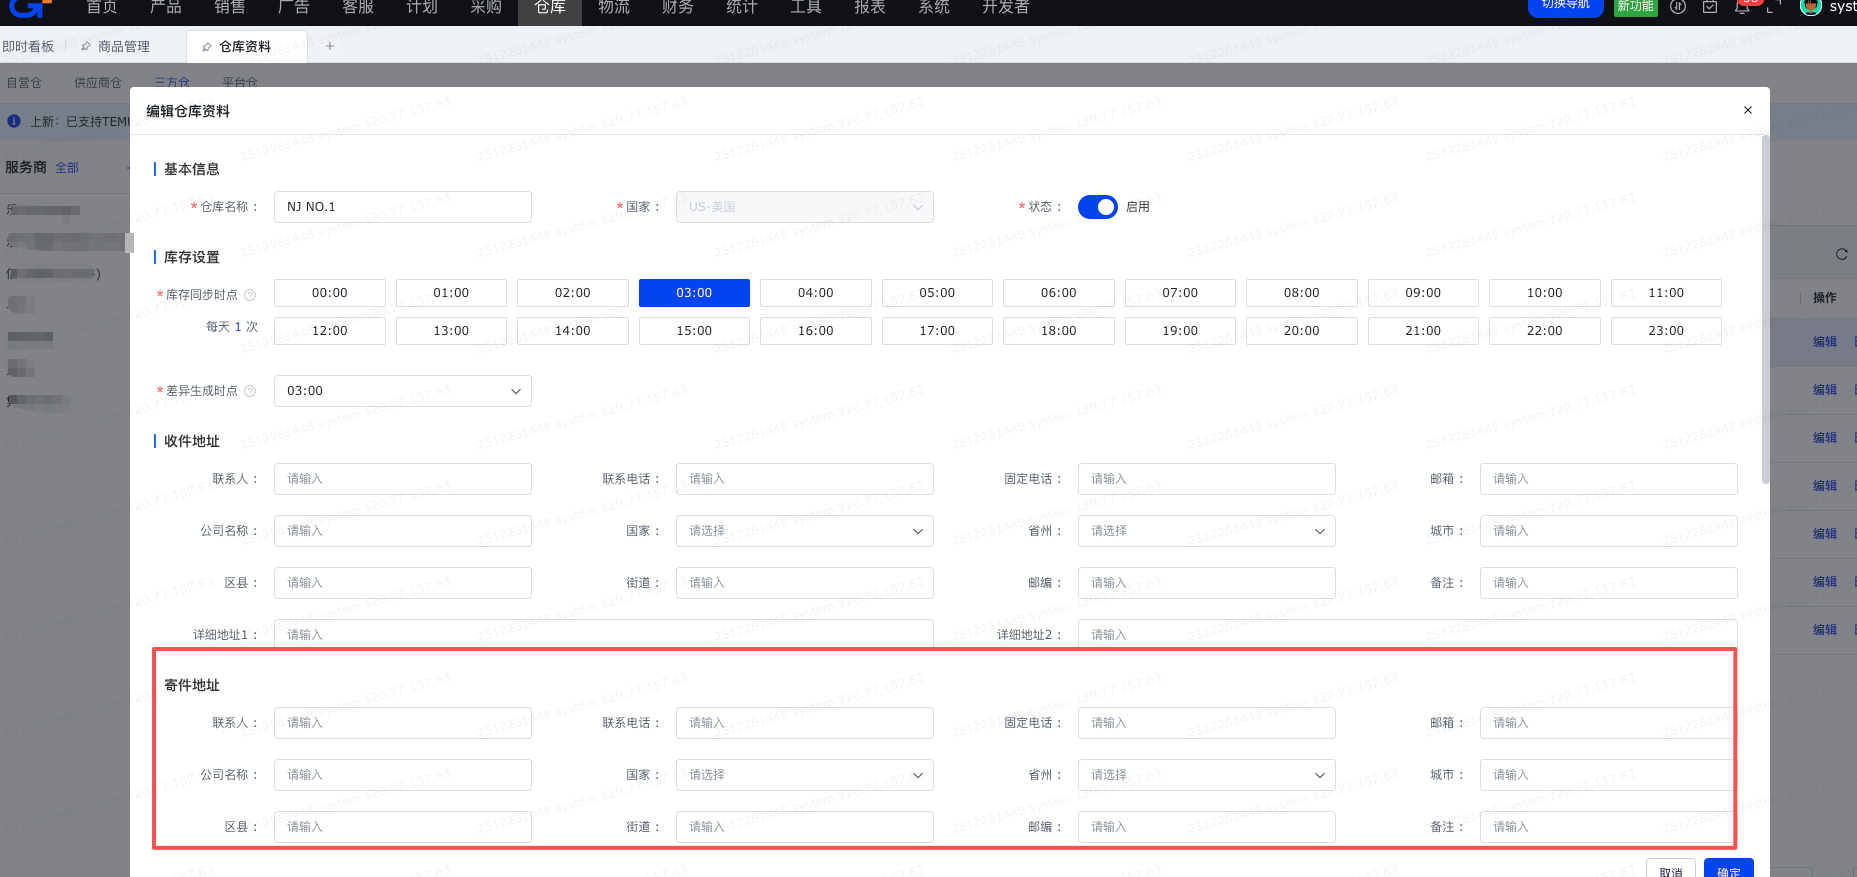Select the 23:00 sync time slot
The height and width of the screenshot is (877, 1857).
click(1666, 331)
